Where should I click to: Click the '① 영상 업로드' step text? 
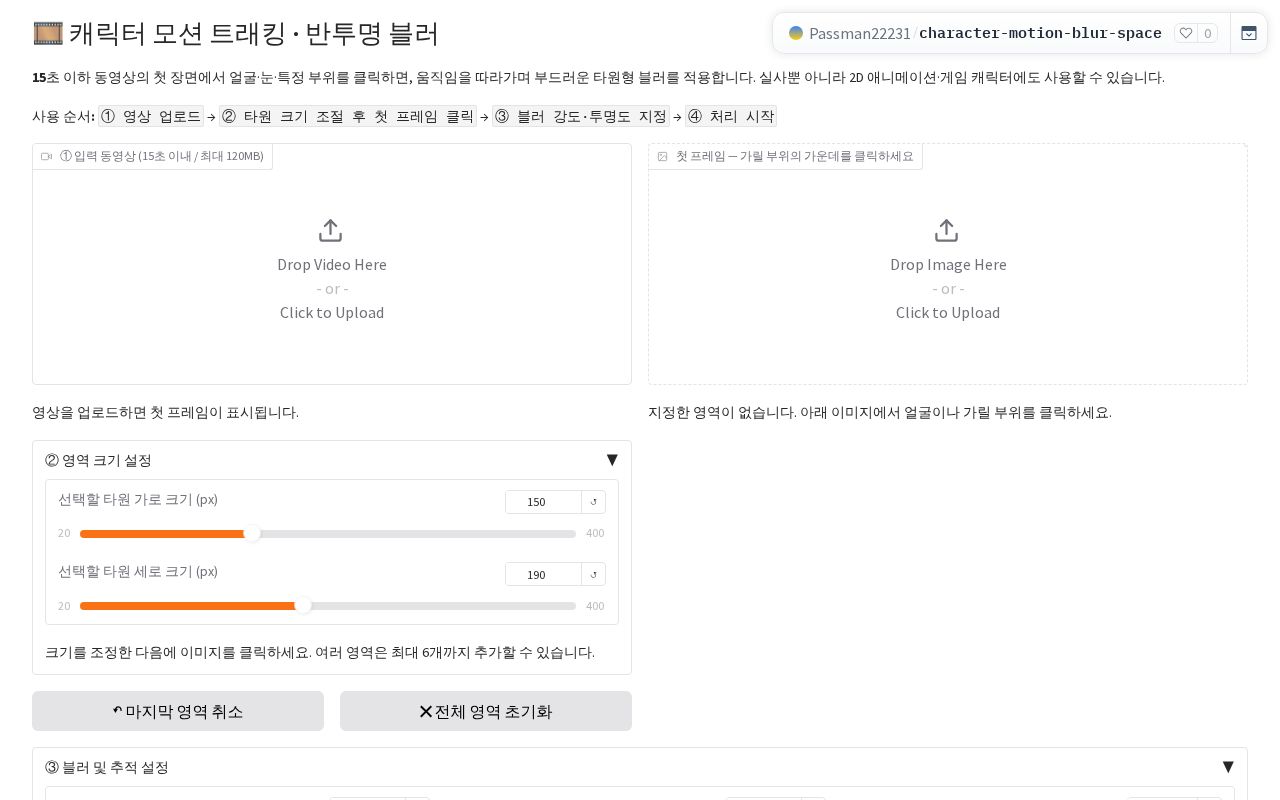(151, 116)
